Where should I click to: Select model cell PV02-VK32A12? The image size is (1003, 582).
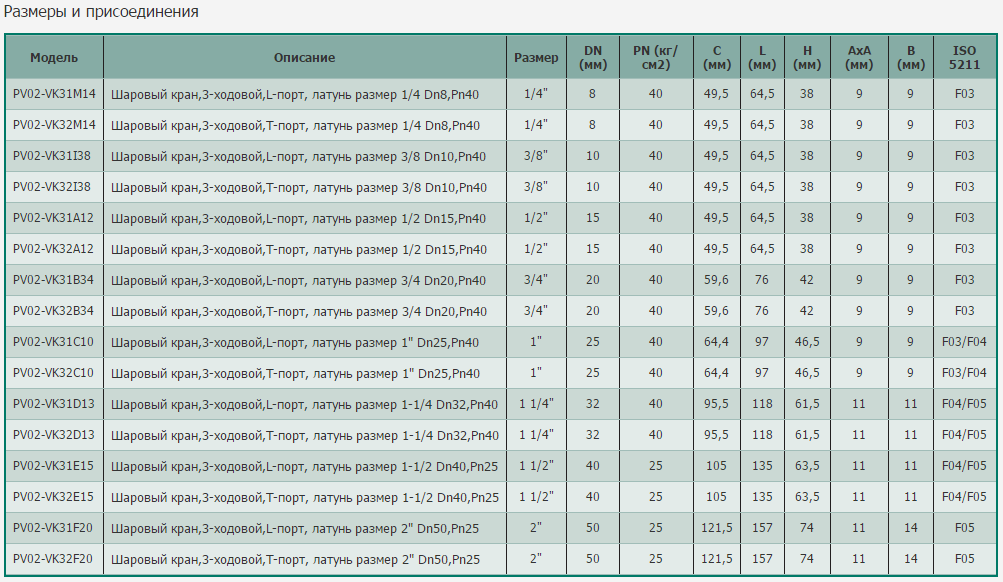coord(54,249)
